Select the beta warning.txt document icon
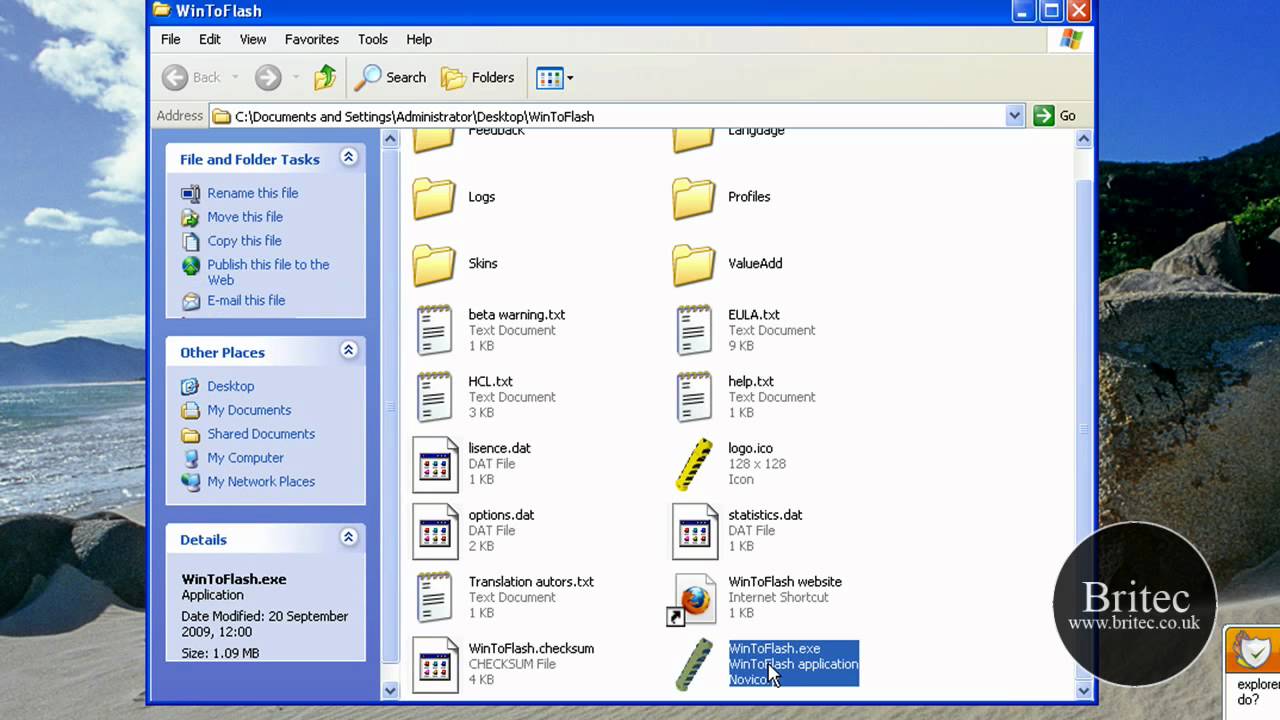The width and height of the screenshot is (1280, 720). pyautogui.click(x=434, y=330)
